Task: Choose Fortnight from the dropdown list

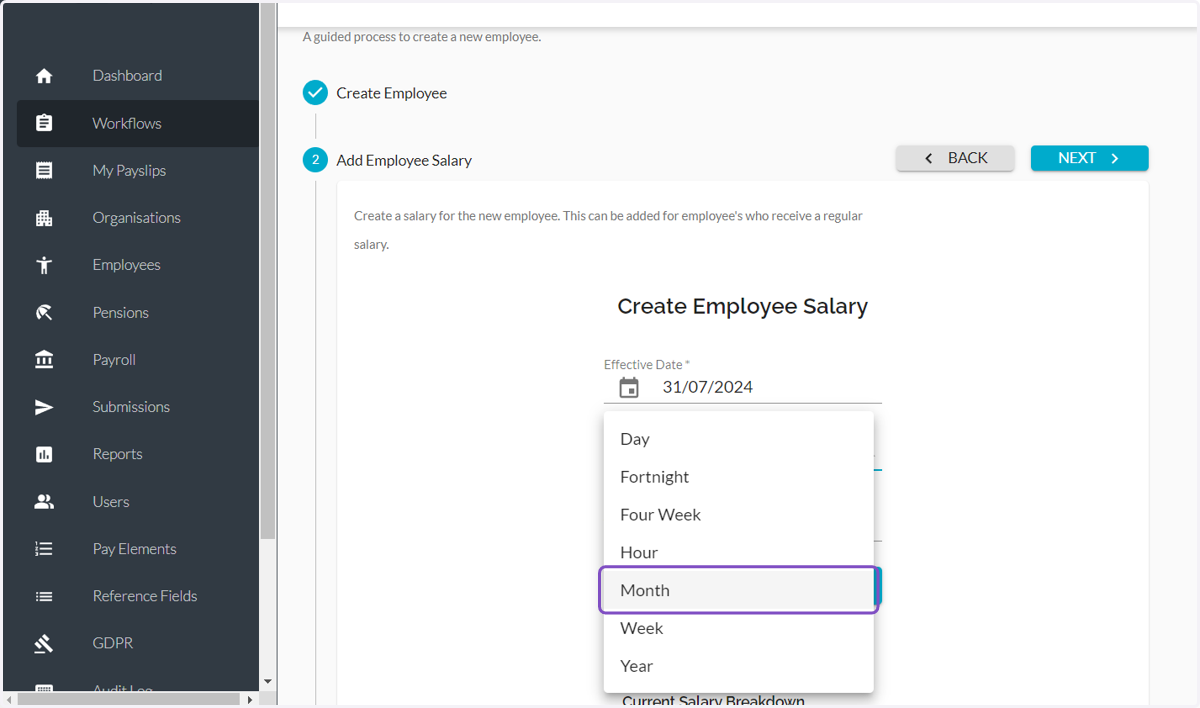Action: (x=738, y=477)
